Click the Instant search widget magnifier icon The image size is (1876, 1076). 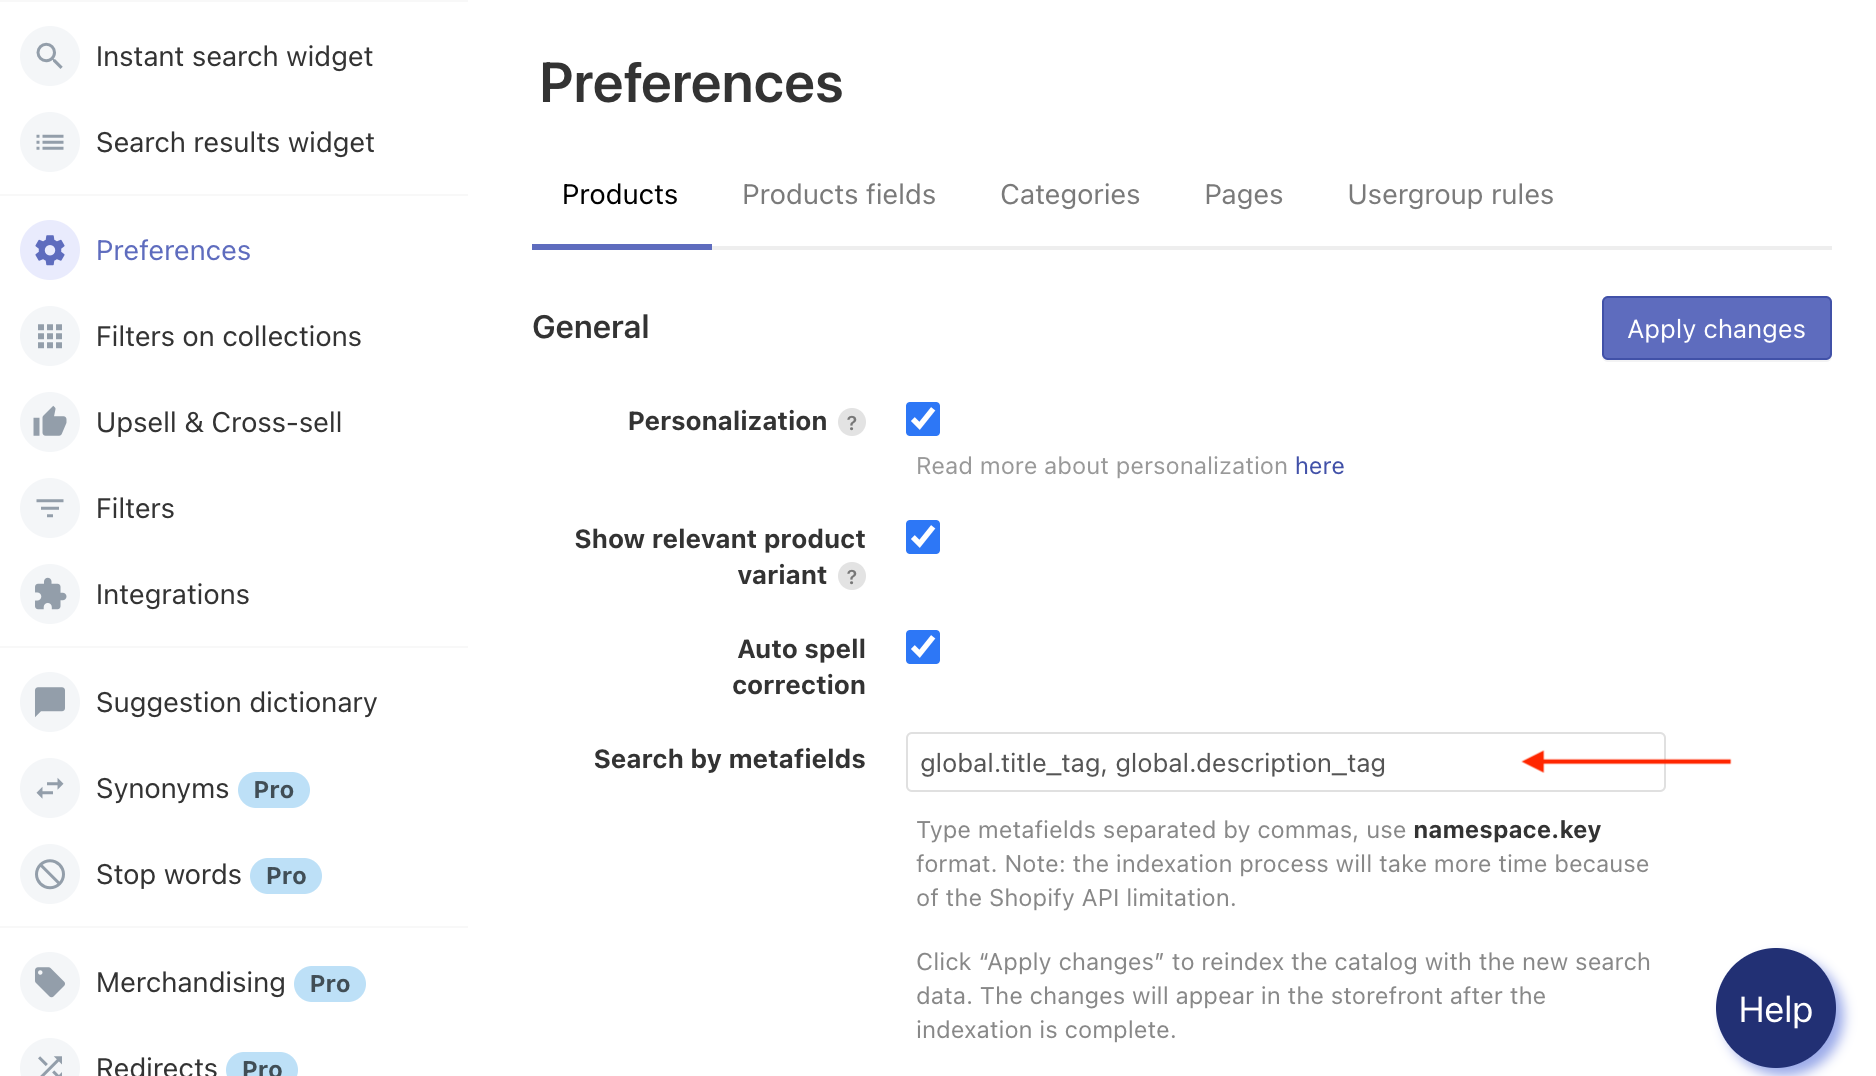pyautogui.click(x=49, y=56)
